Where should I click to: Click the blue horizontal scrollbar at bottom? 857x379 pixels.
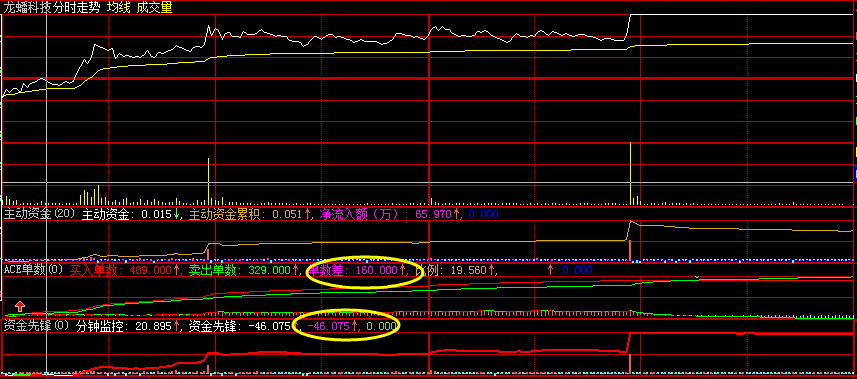[x=98, y=376]
